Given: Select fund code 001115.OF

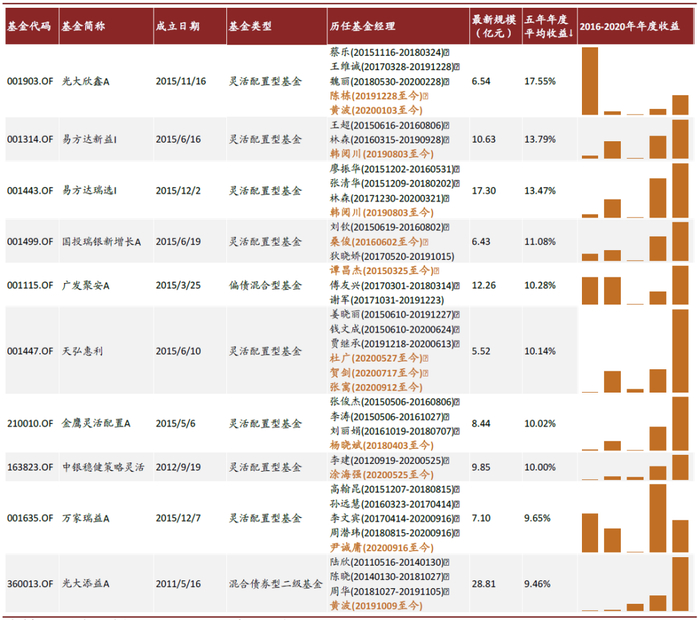Looking at the screenshot, I should 30,285.
